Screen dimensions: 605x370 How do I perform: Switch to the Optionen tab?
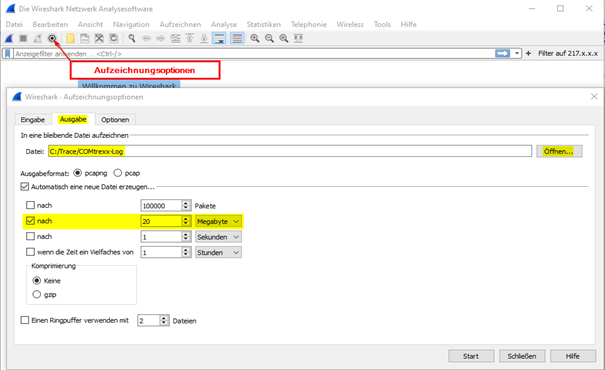[x=115, y=120]
